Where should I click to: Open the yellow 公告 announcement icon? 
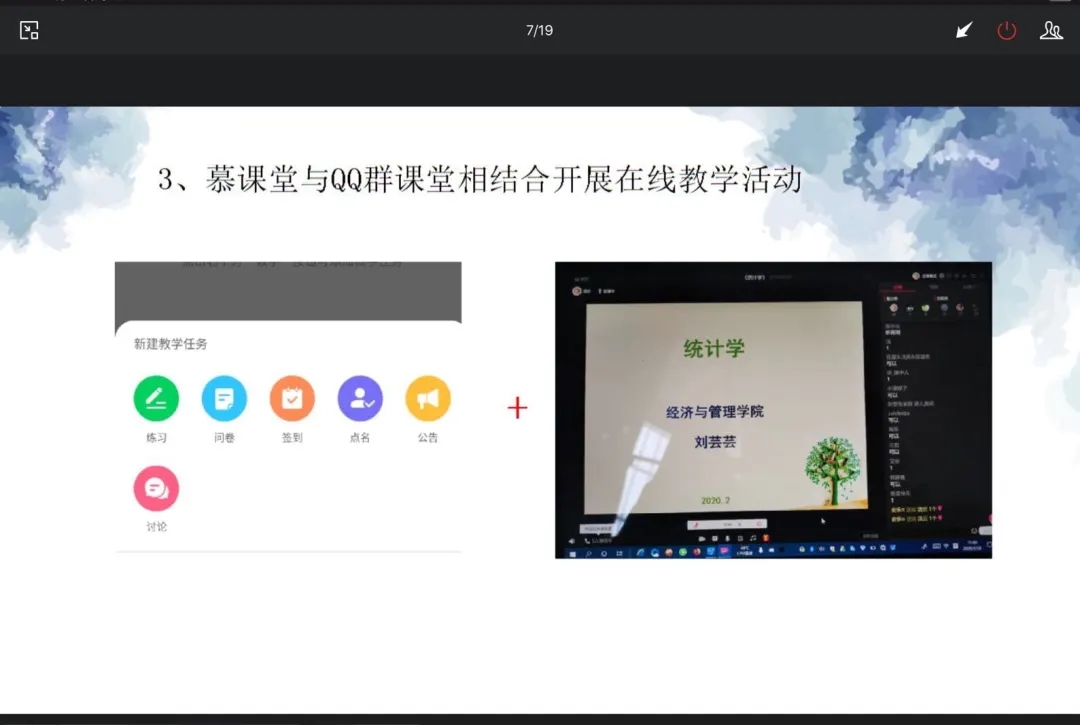click(x=428, y=399)
